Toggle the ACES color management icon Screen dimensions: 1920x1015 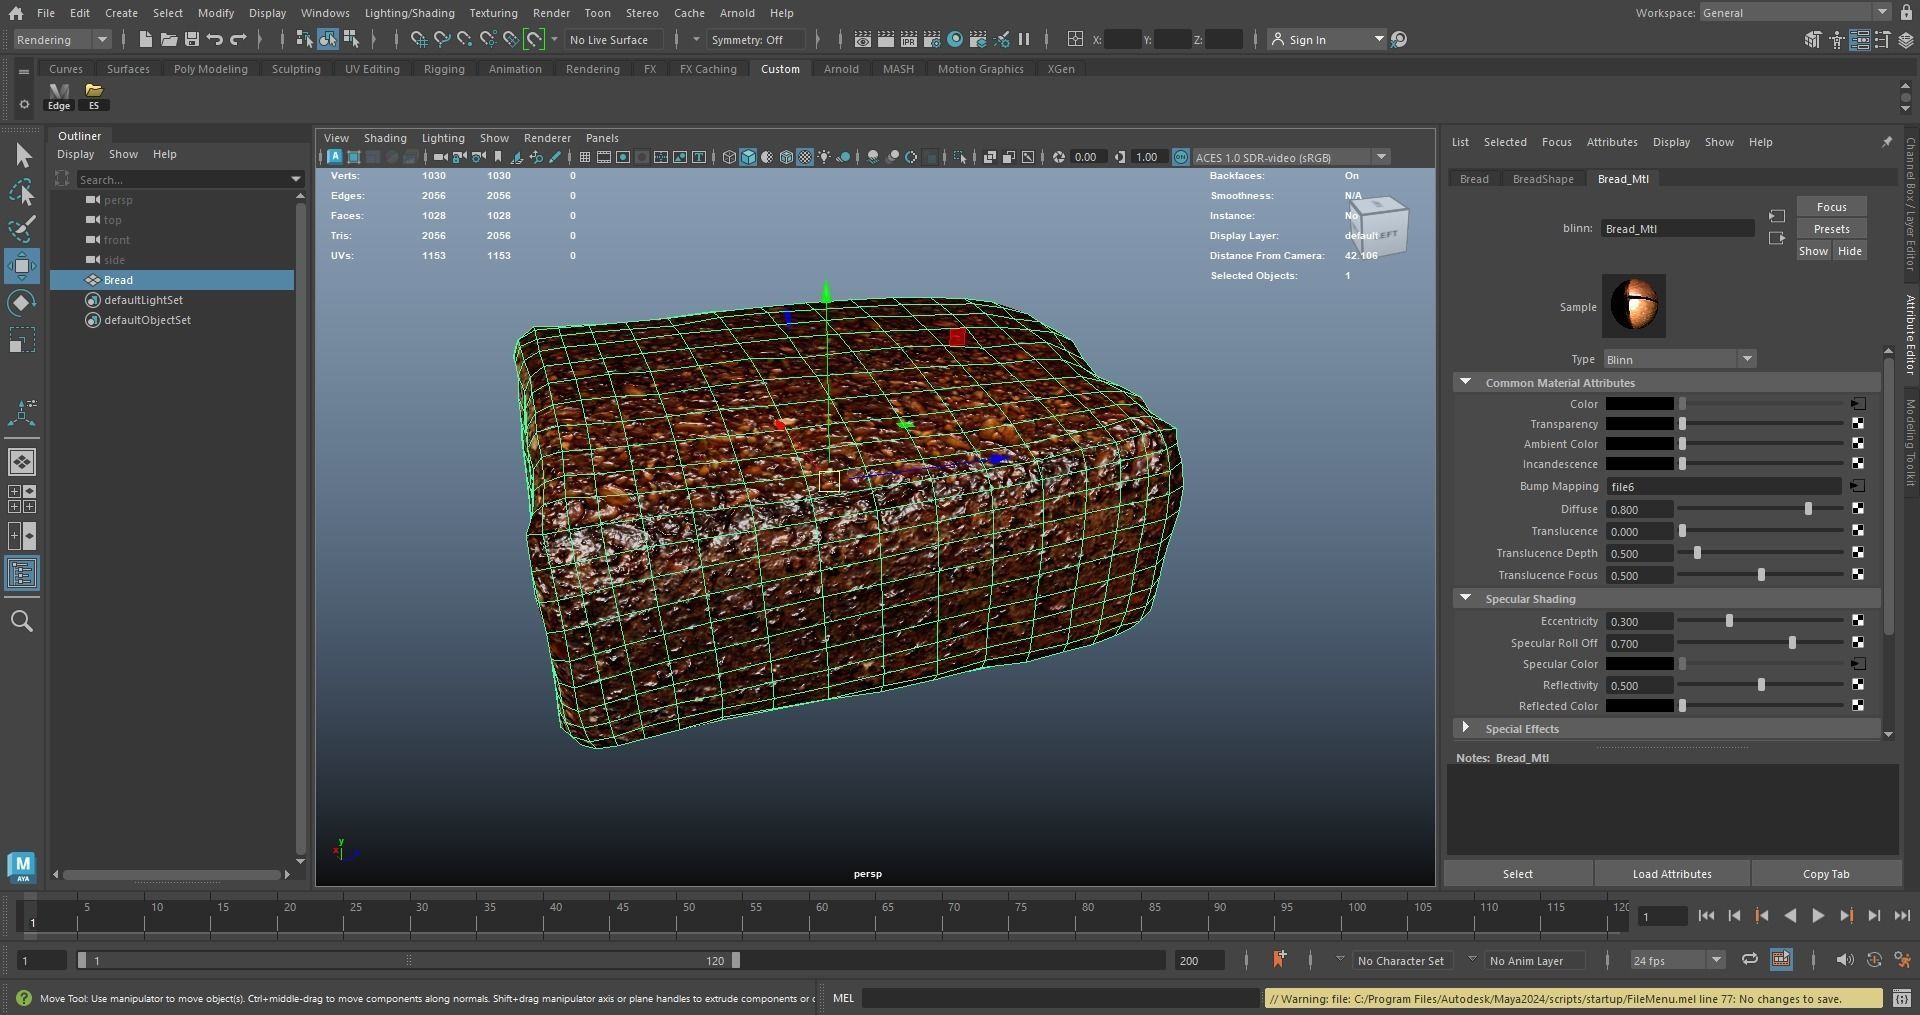pyautogui.click(x=1181, y=157)
